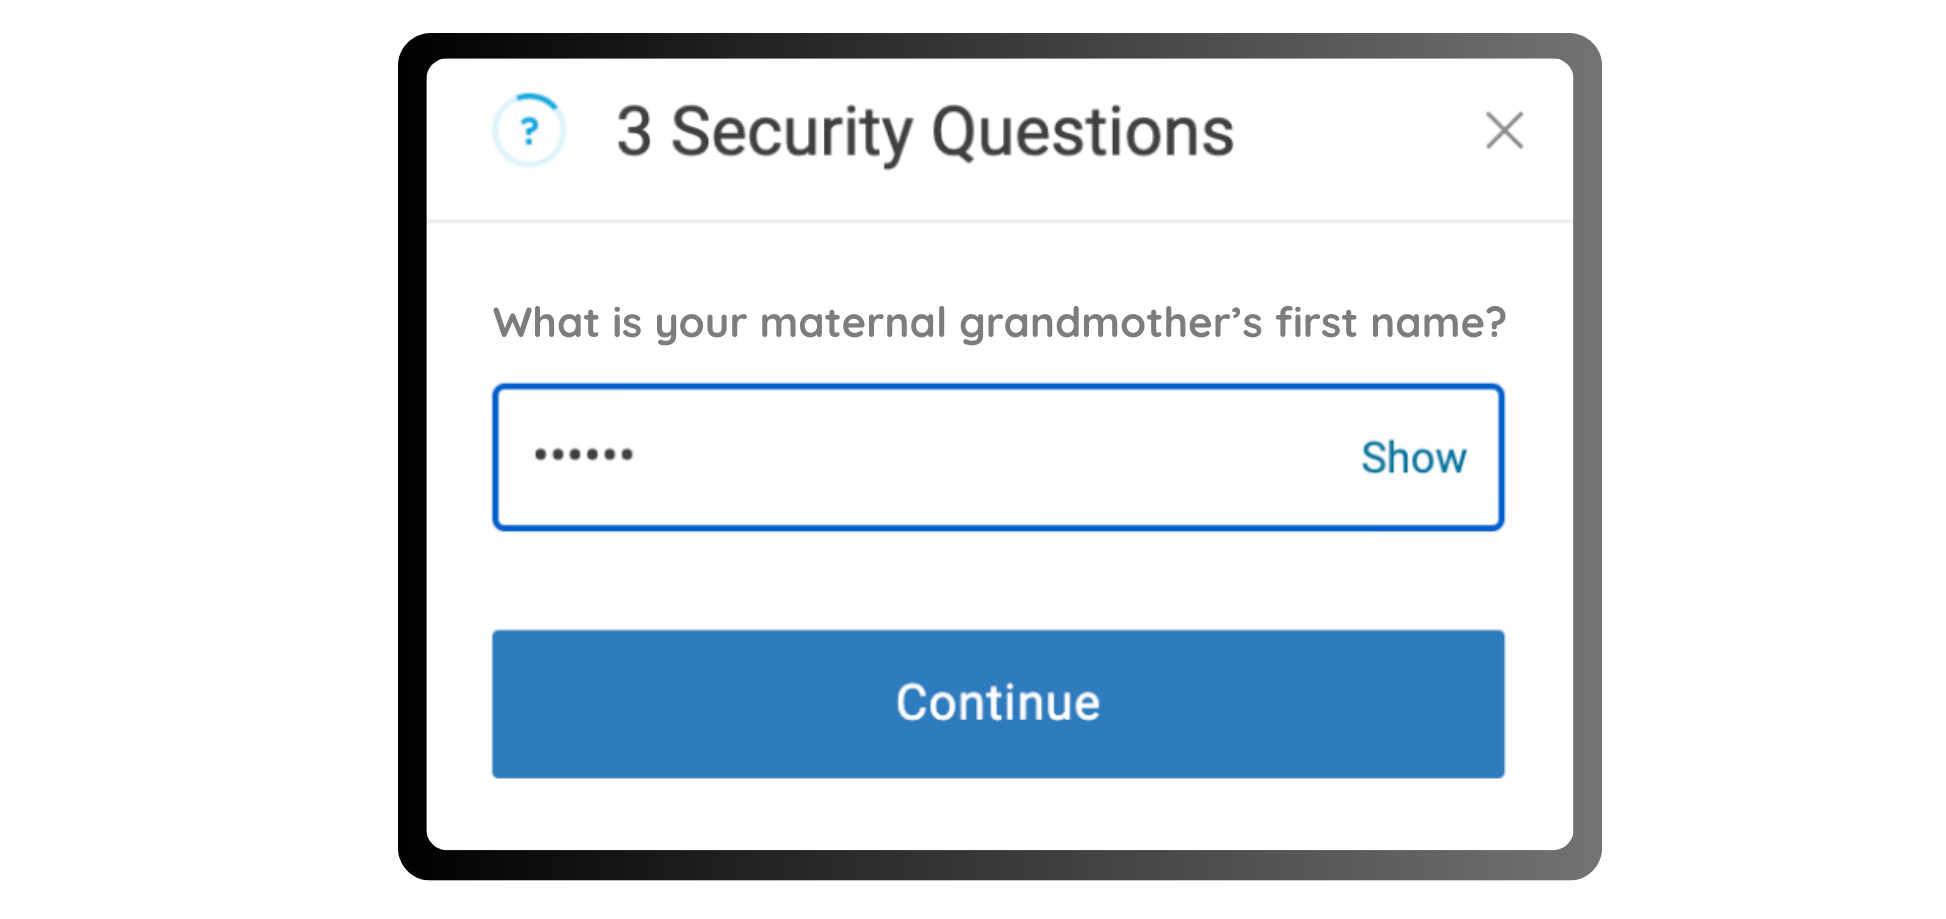Proceed to next security question
The height and width of the screenshot is (919, 1946).
998,703
